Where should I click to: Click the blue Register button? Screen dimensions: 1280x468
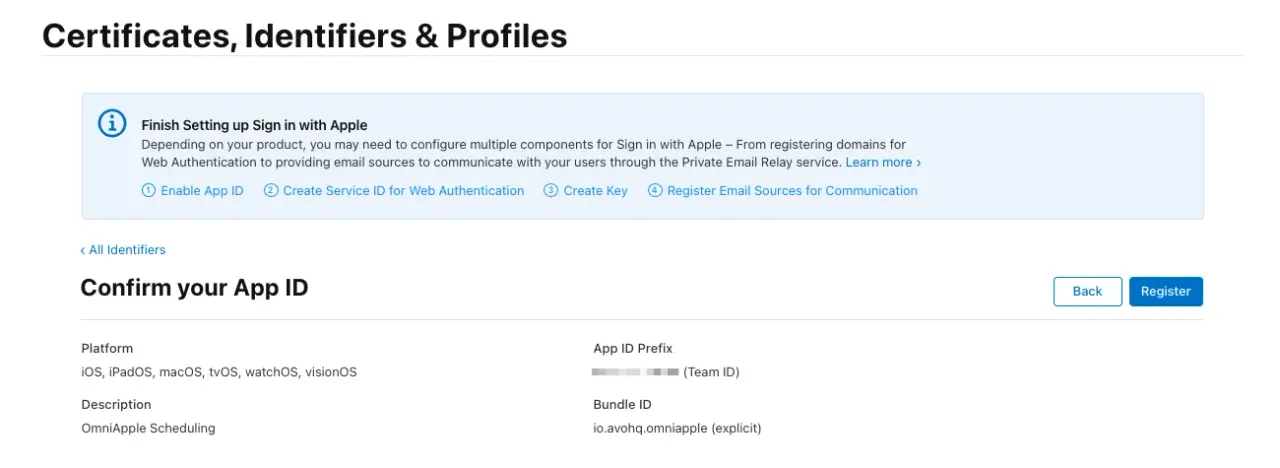click(x=1165, y=291)
